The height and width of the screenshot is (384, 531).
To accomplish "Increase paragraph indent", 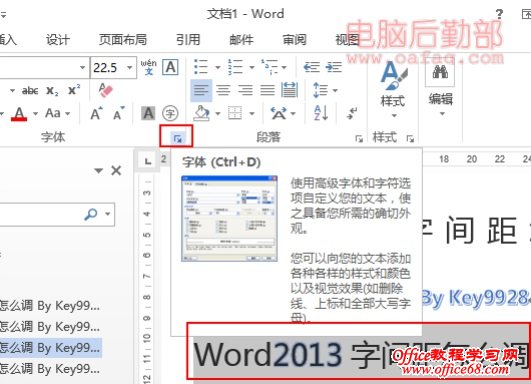I will point(334,67).
